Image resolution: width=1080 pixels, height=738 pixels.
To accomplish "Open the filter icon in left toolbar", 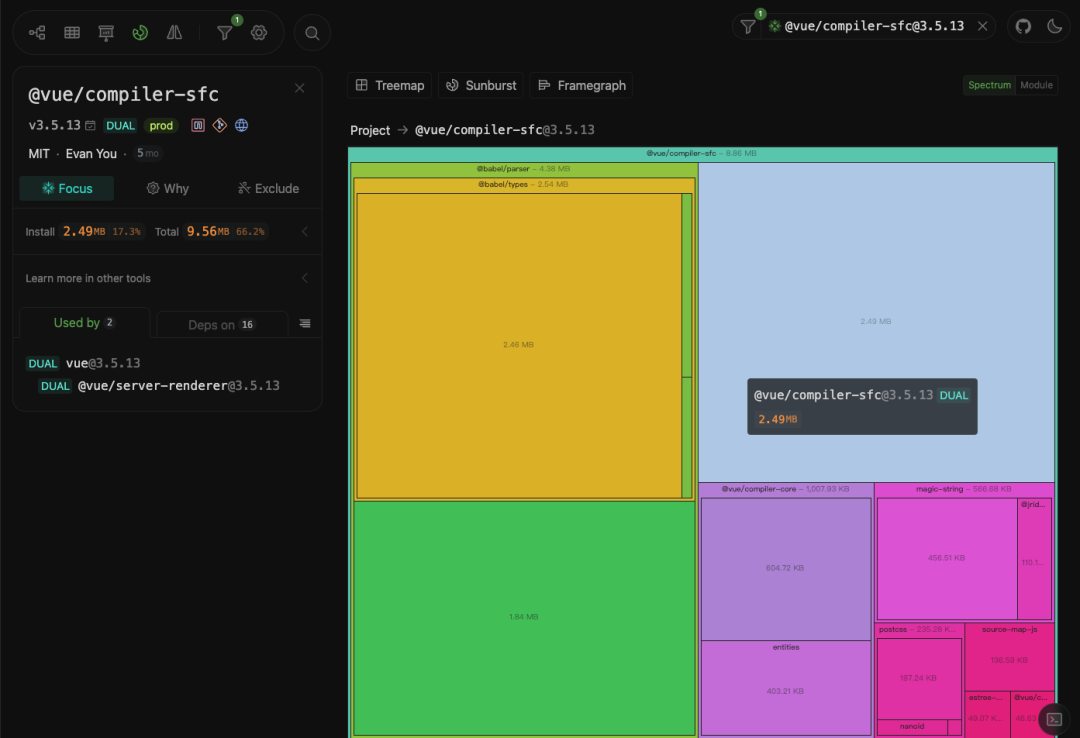I will pos(225,32).
